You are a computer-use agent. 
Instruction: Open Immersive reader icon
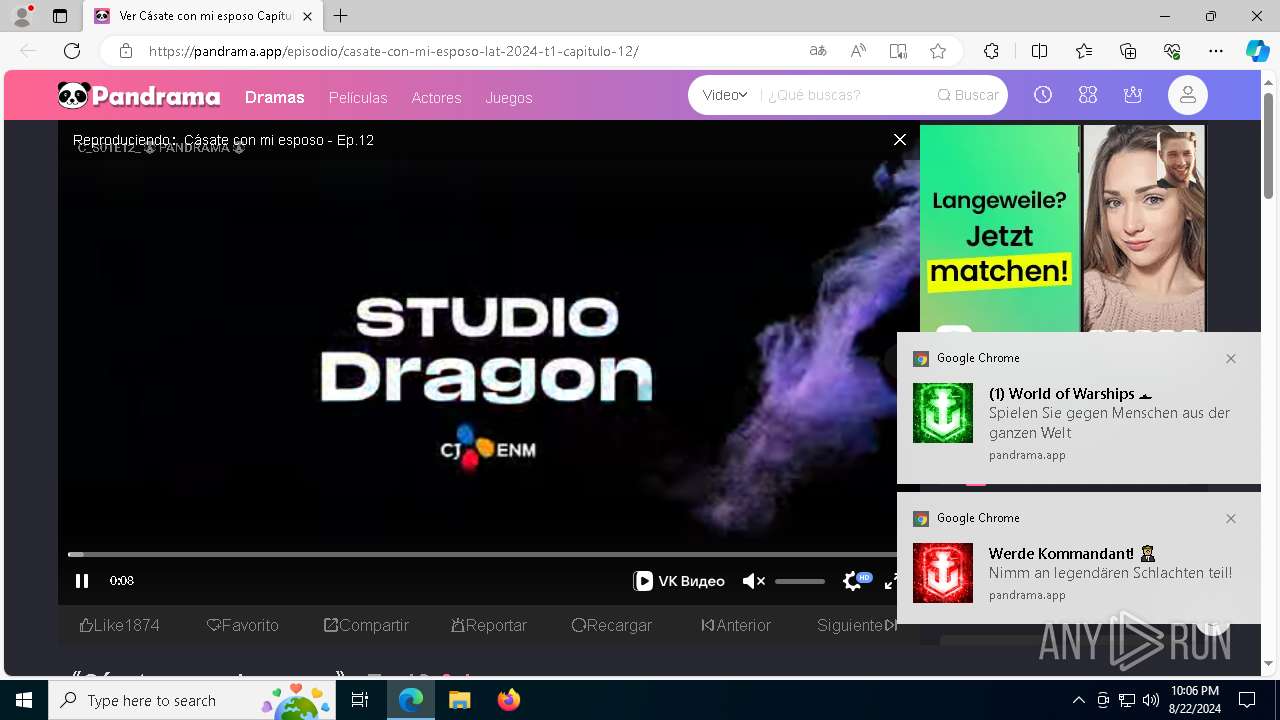pos(898,51)
